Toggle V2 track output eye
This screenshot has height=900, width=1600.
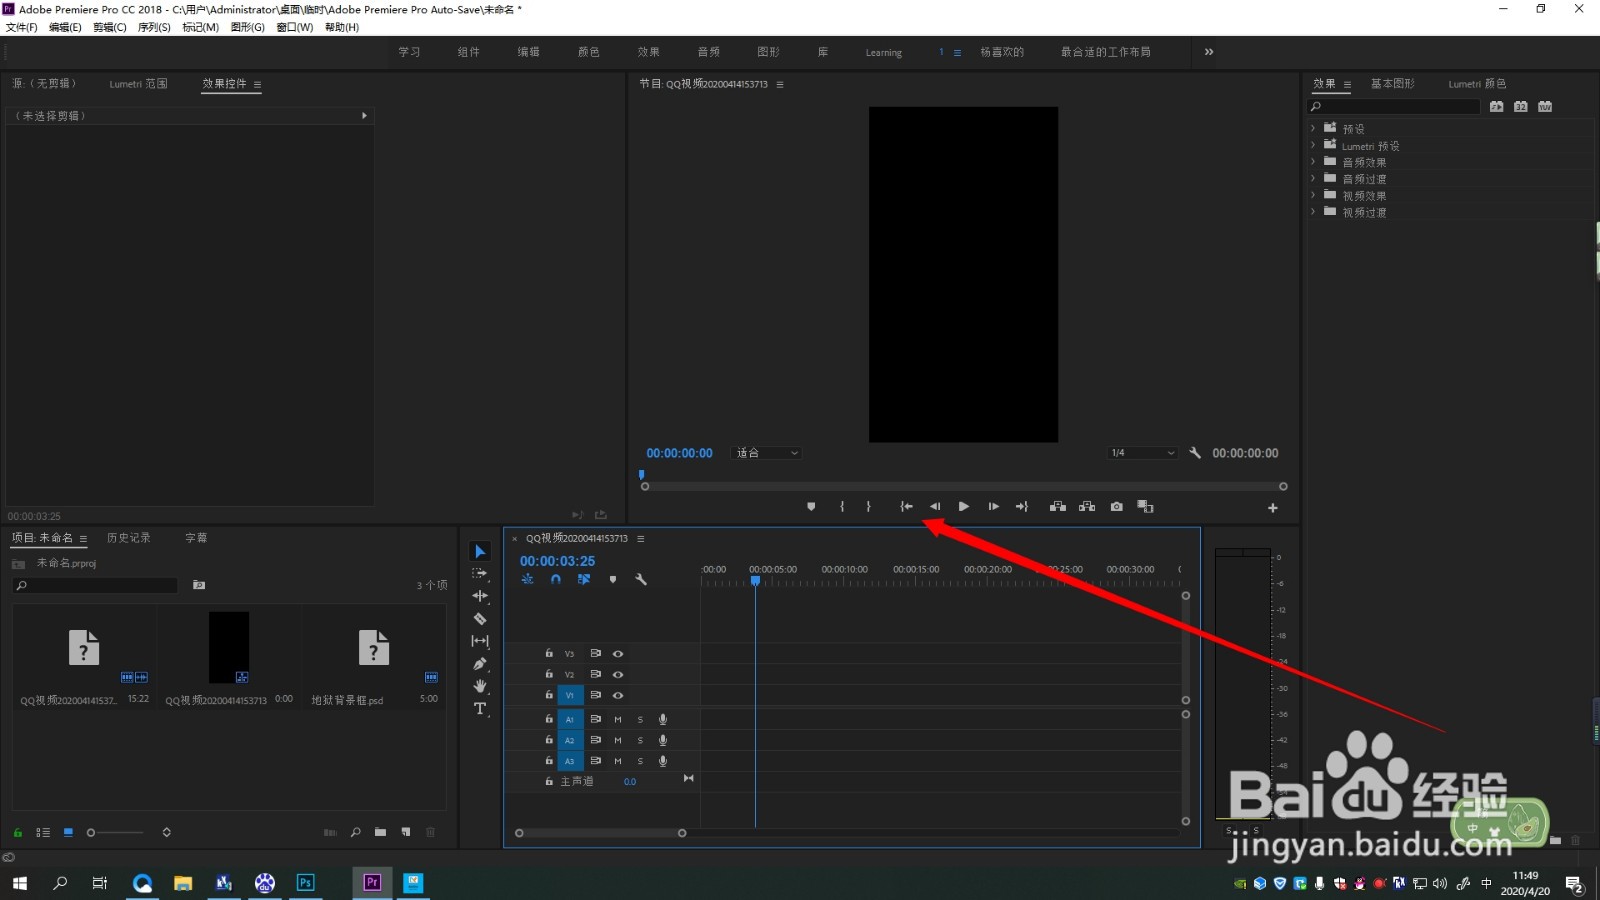coord(618,675)
